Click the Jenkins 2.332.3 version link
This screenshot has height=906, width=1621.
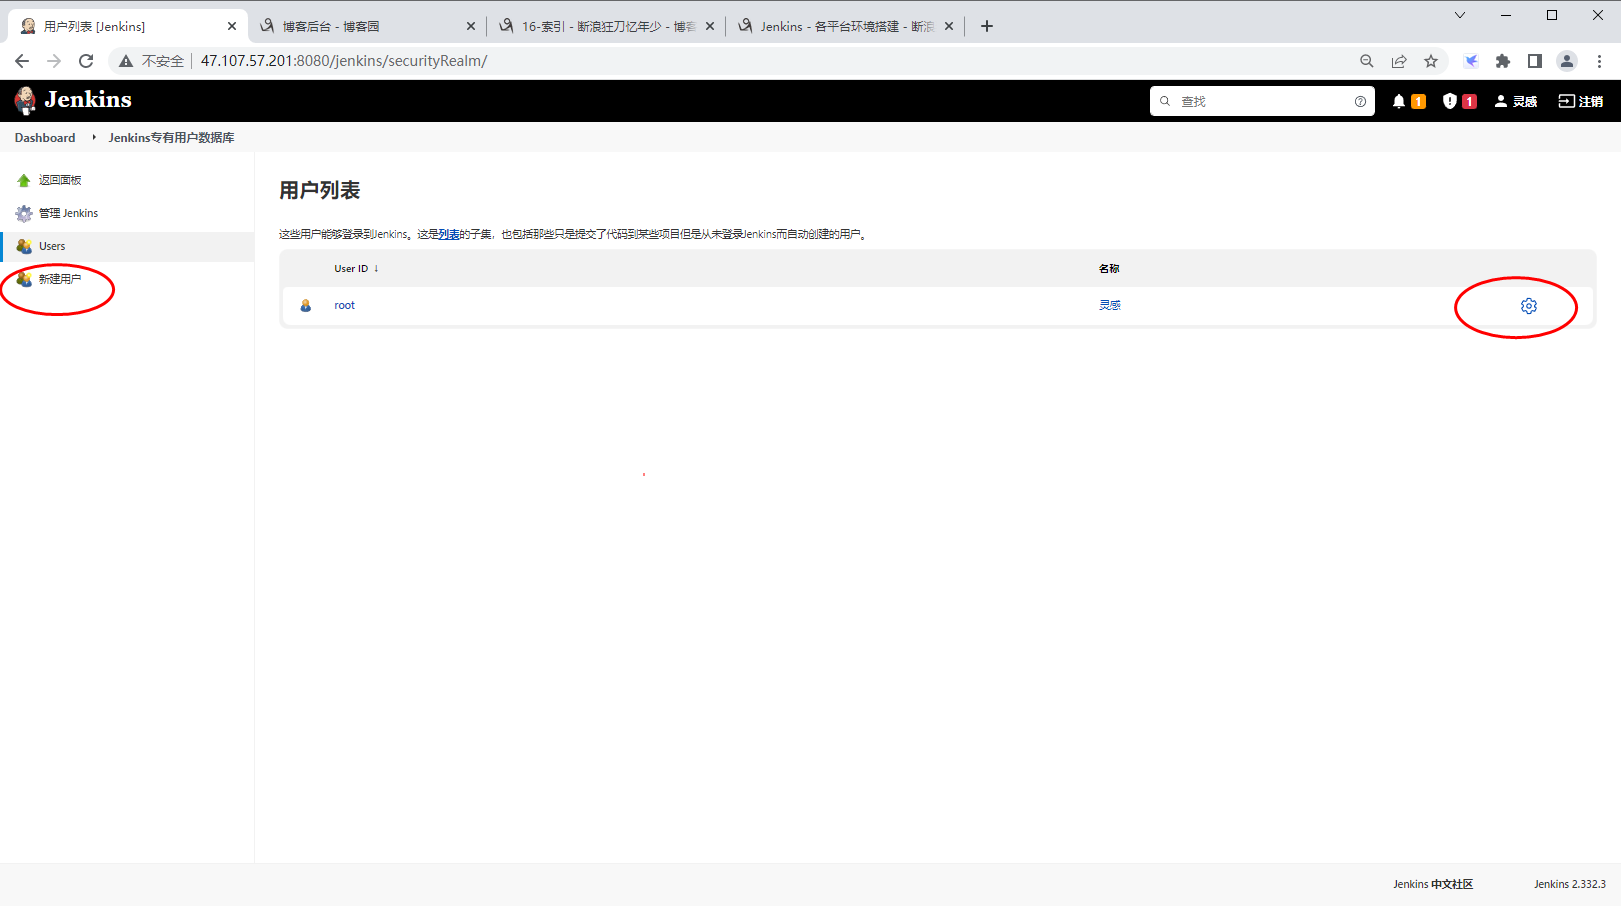click(1570, 884)
